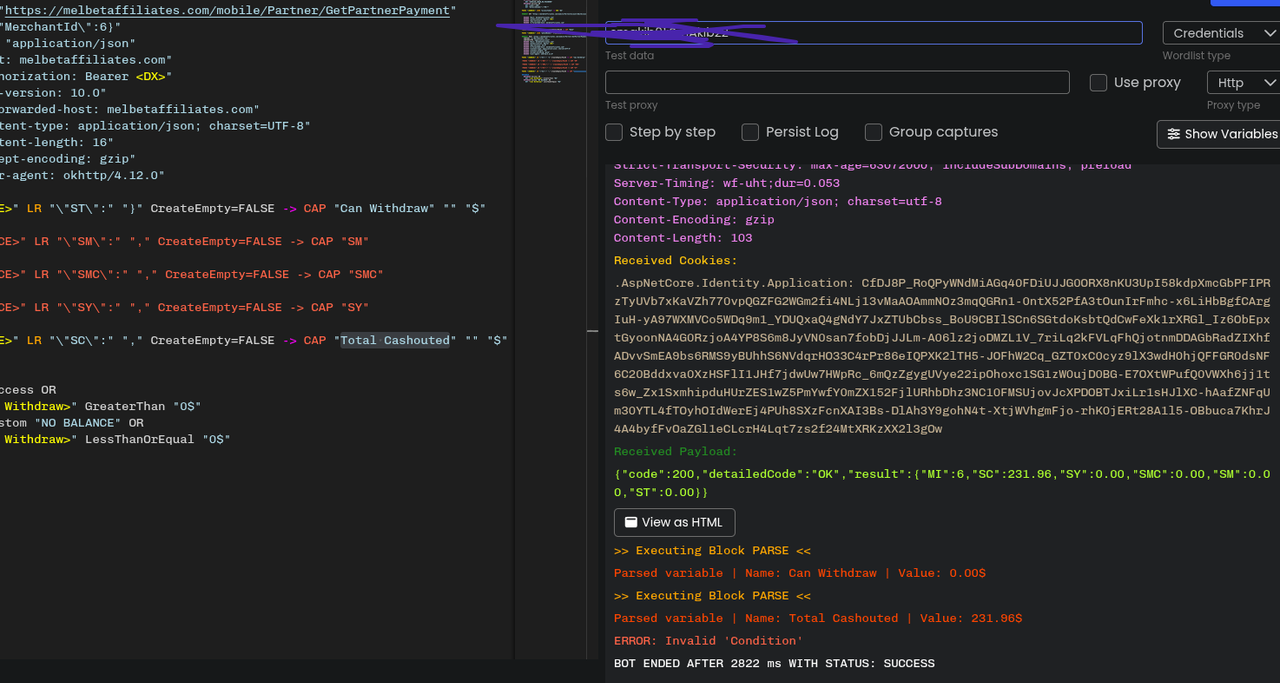Click the parsed Can Withdraw value 0.00$ line
This screenshot has height=683, width=1280.
[800, 573]
